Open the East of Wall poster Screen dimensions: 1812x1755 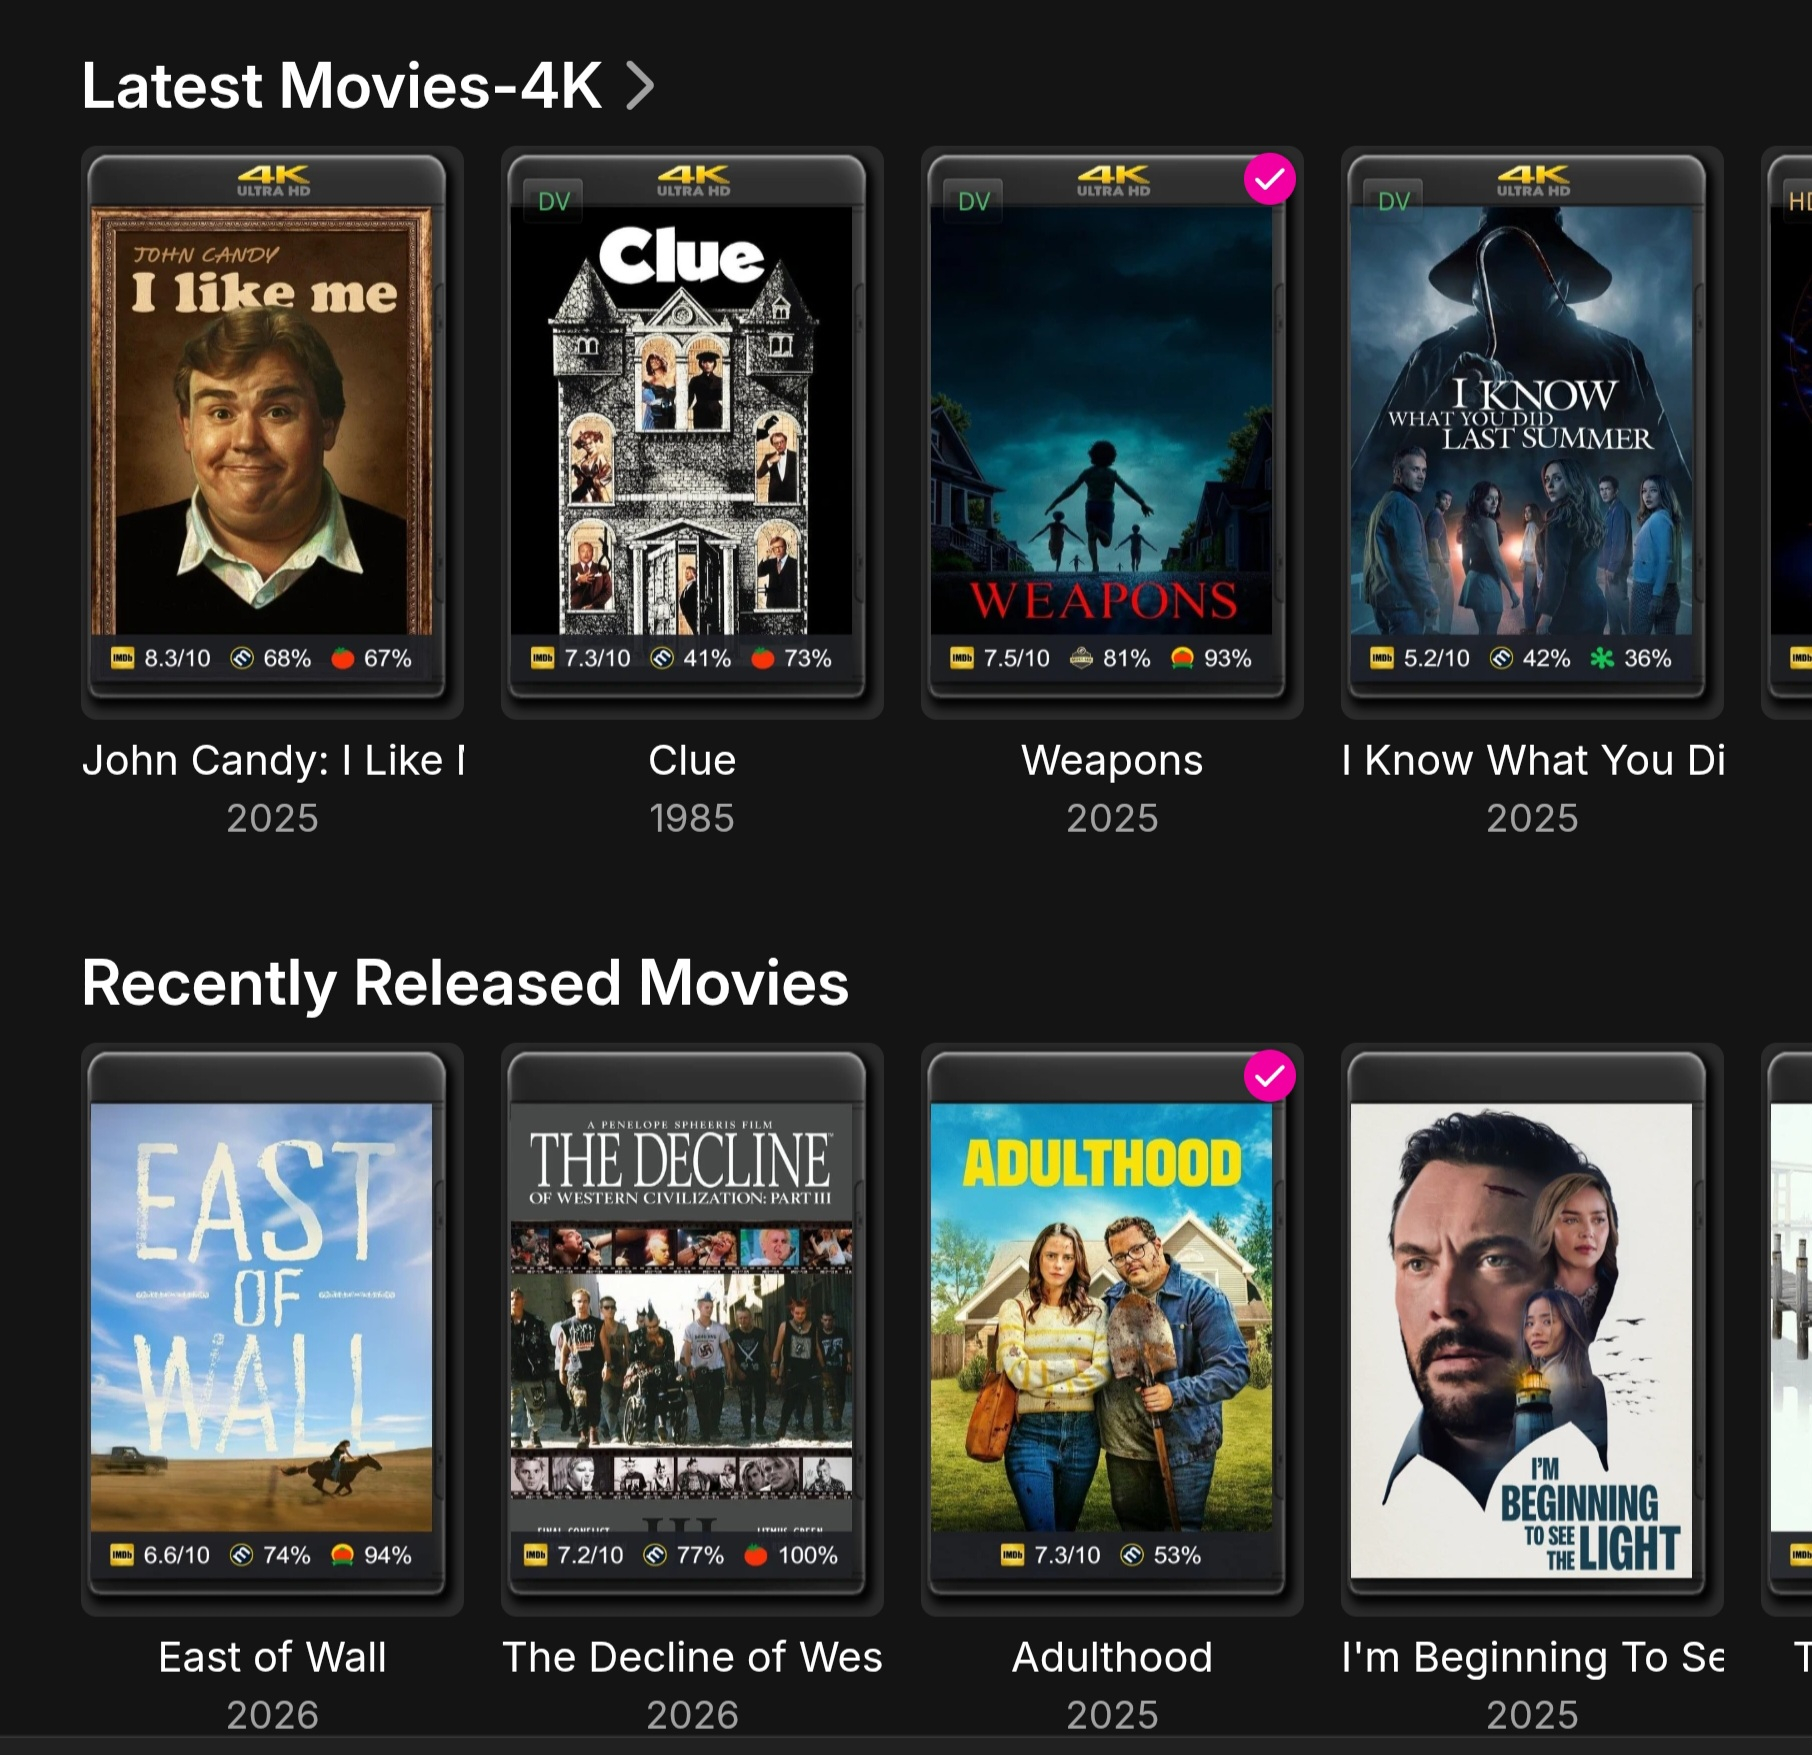(262, 1317)
